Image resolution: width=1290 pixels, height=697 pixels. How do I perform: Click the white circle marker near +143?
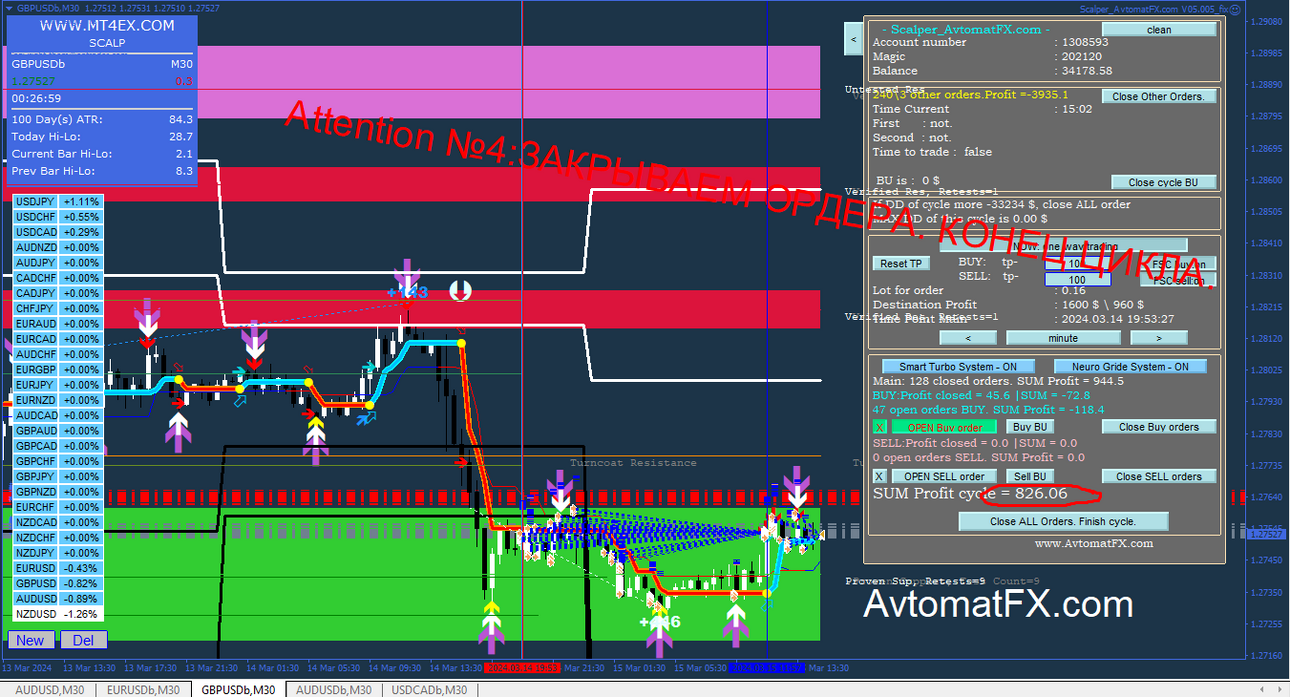tap(459, 291)
